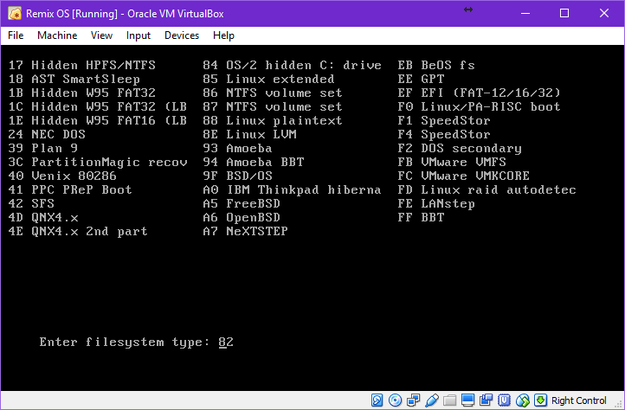Viewport: 625px width, 410px height.
Task: Click the VirtualBox app icon in title bar
Action: [x=15, y=14]
